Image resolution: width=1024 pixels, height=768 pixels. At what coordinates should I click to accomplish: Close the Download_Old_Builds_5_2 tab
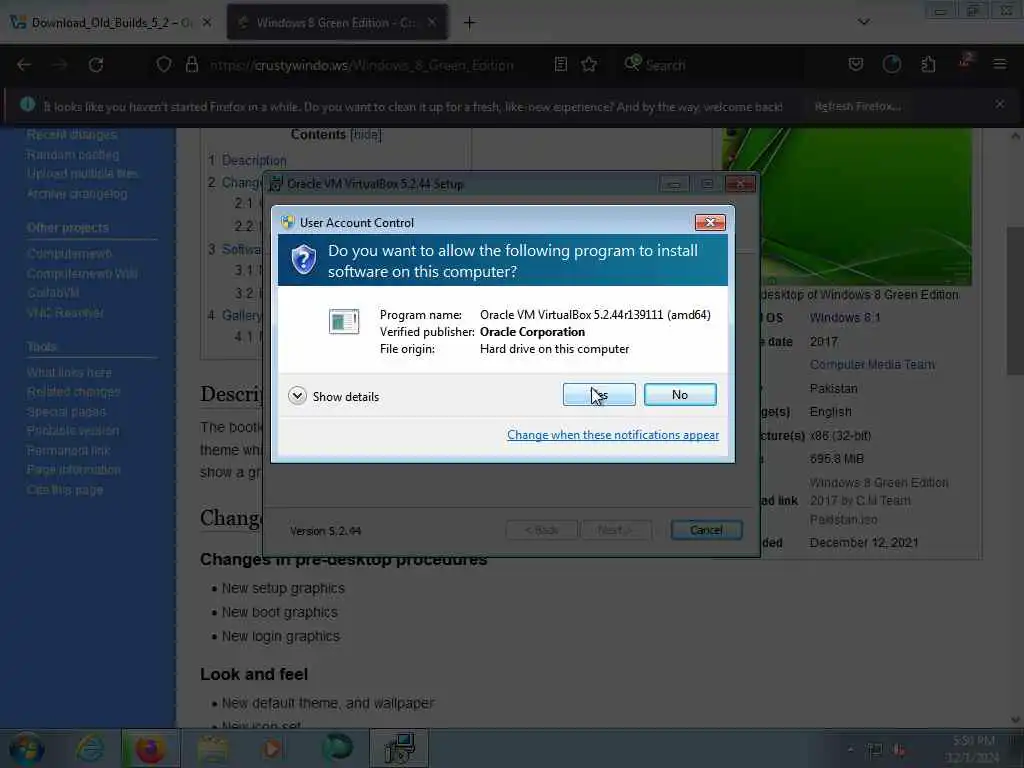point(207,23)
